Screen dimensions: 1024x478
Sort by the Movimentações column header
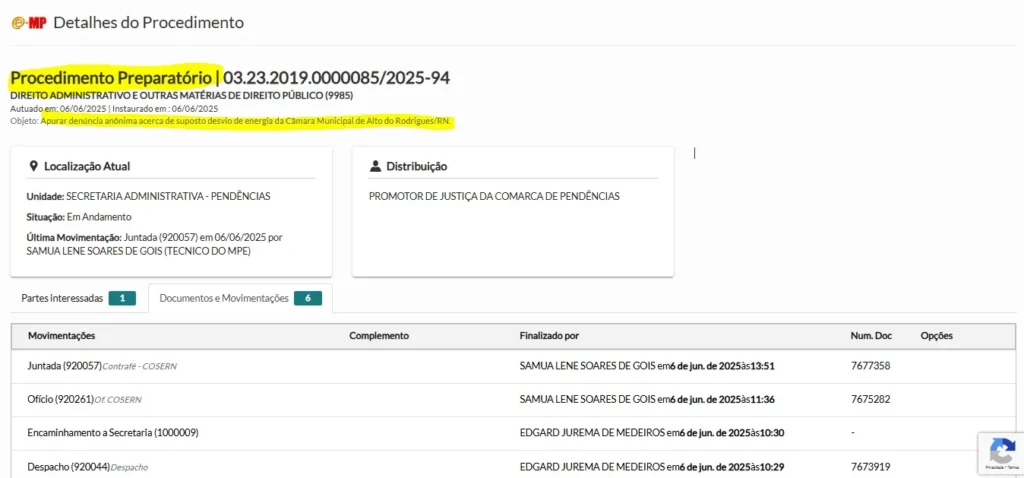click(62, 336)
